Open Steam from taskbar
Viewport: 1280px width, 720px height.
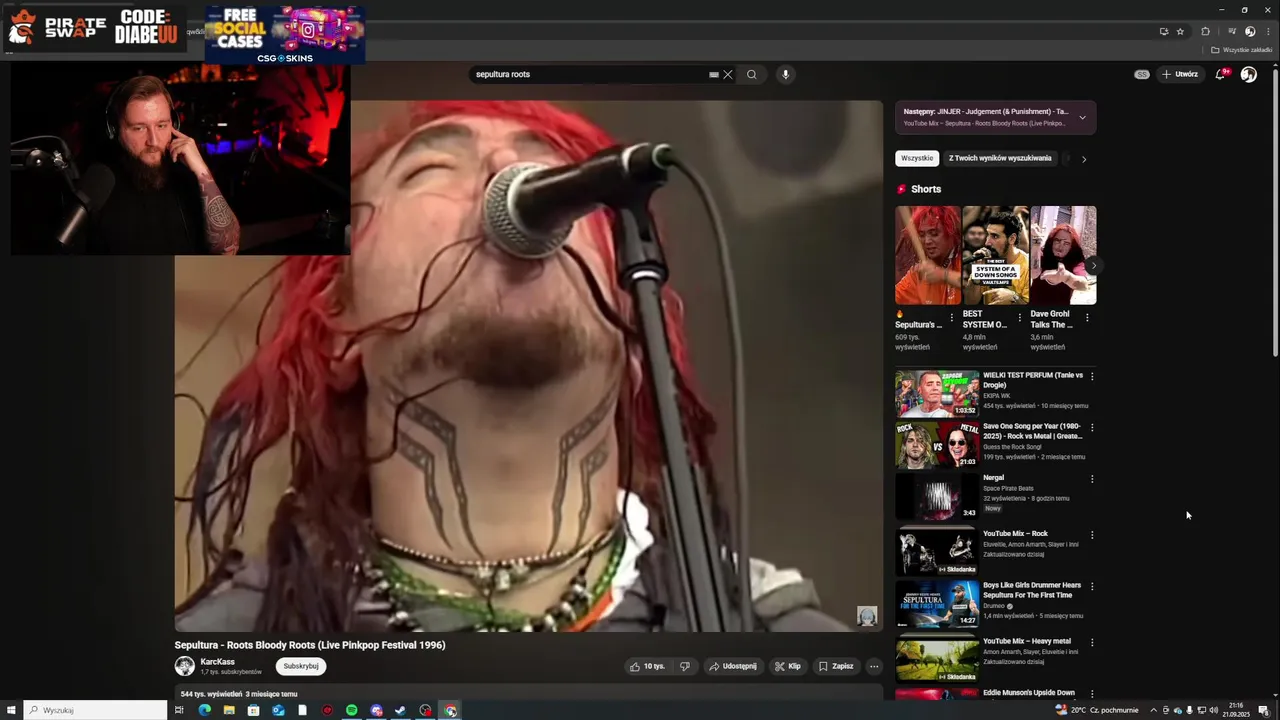[x=401, y=710]
